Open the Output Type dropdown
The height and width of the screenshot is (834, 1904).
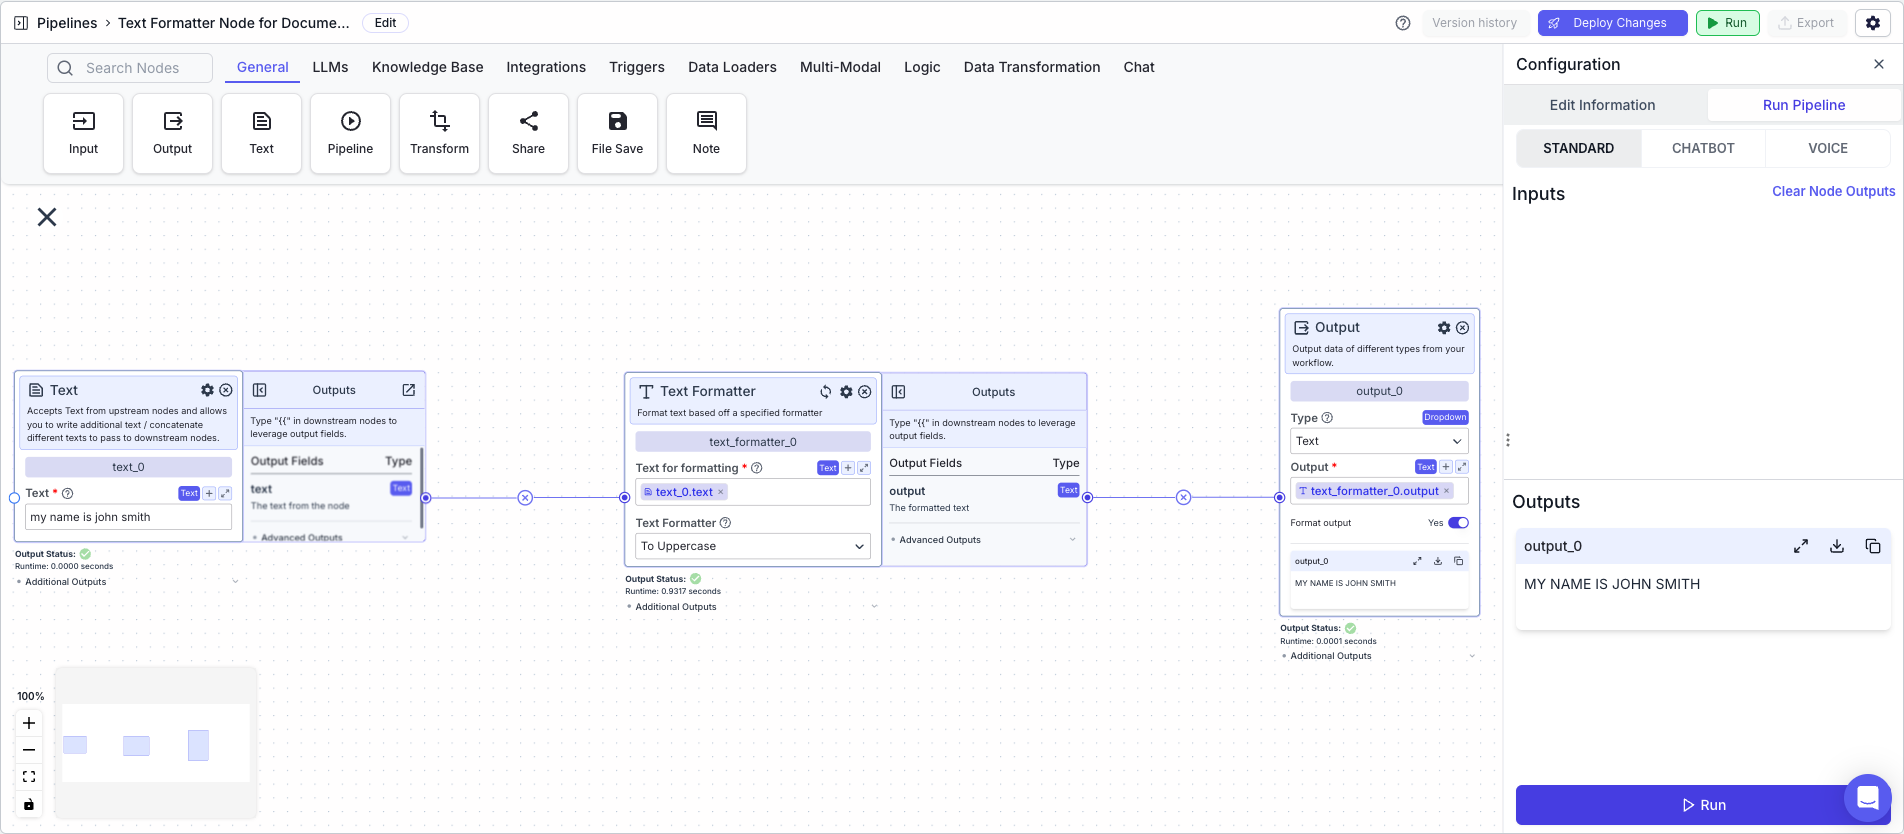point(1380,441)
